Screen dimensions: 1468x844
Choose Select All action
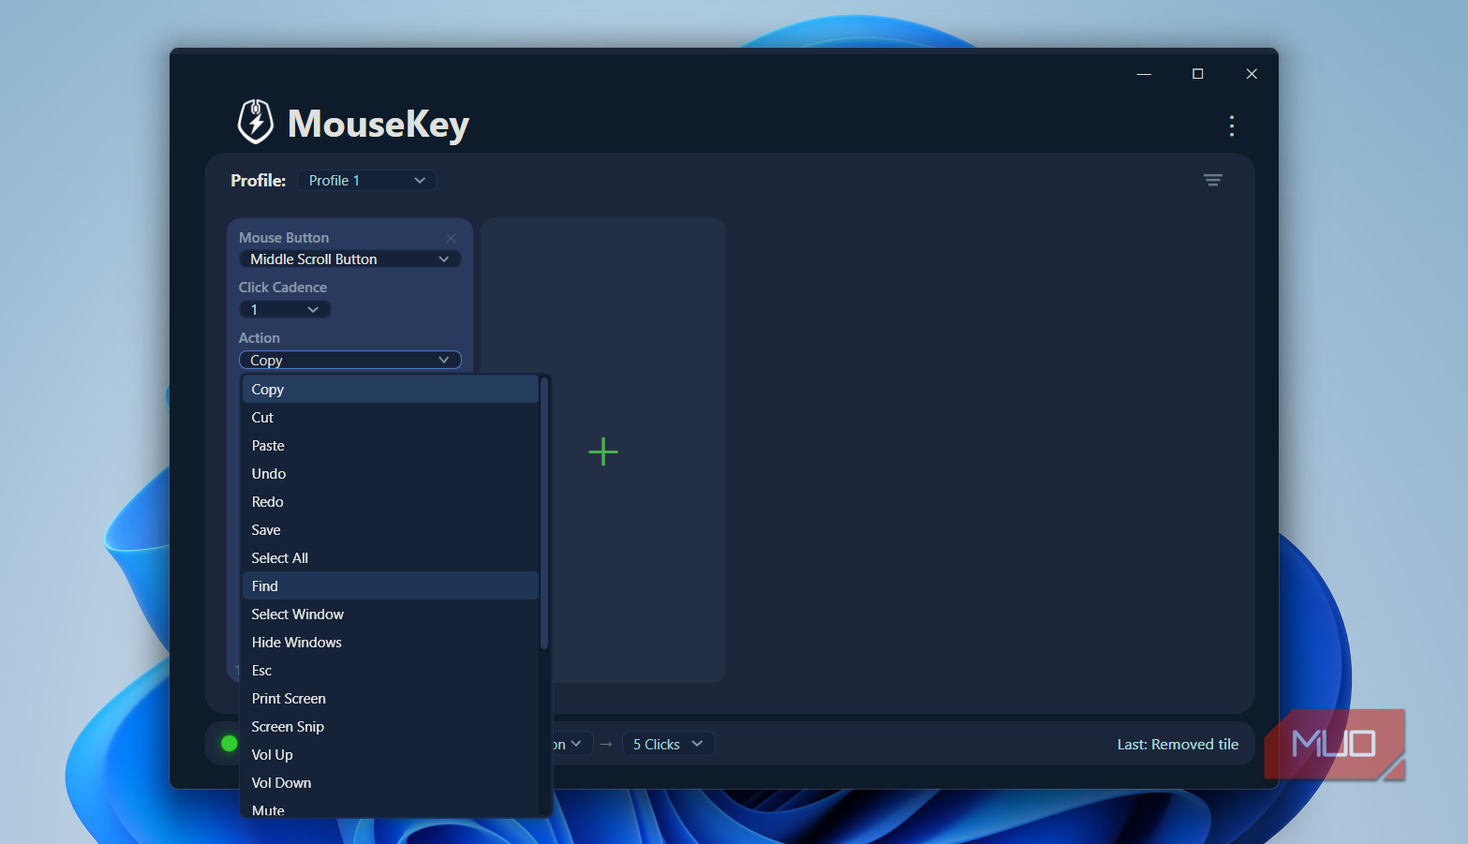pos(390,557)
